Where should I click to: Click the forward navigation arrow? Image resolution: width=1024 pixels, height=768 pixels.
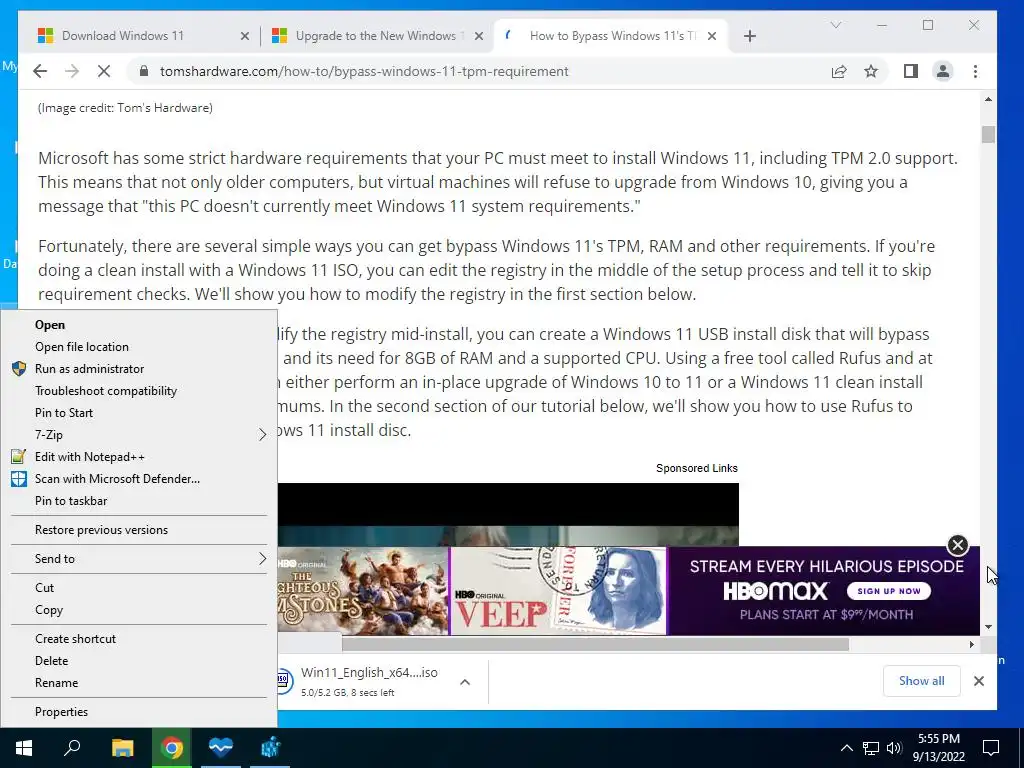point(72,71)
